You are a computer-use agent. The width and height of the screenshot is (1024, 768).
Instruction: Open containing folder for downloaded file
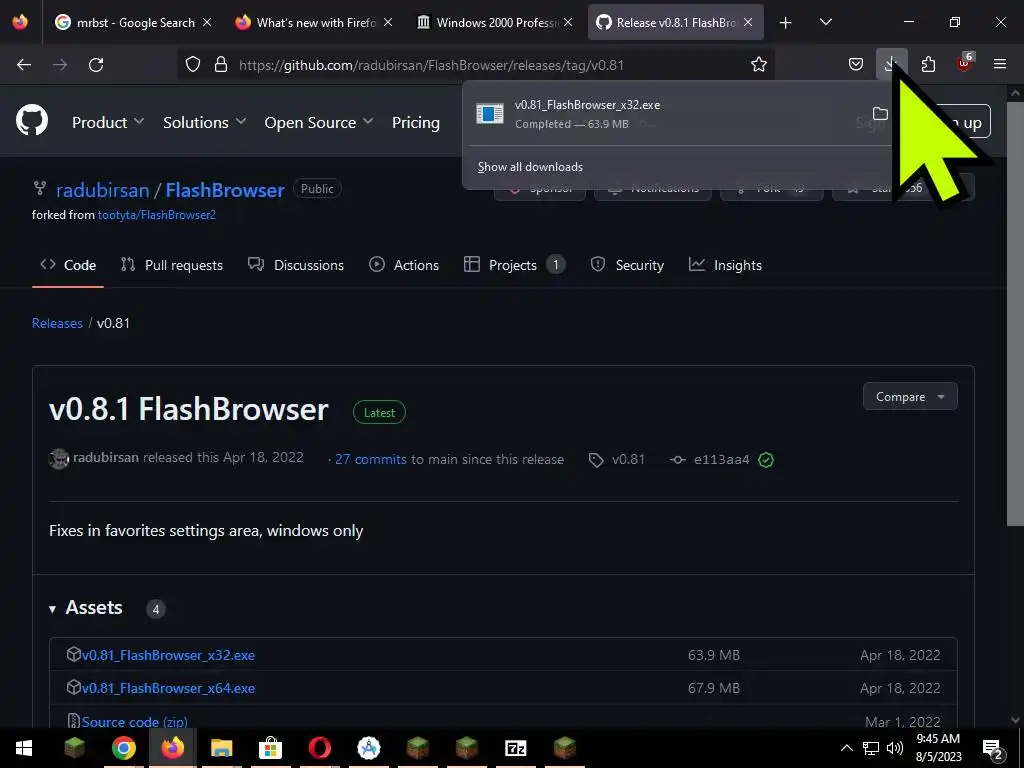pos(880,114)
